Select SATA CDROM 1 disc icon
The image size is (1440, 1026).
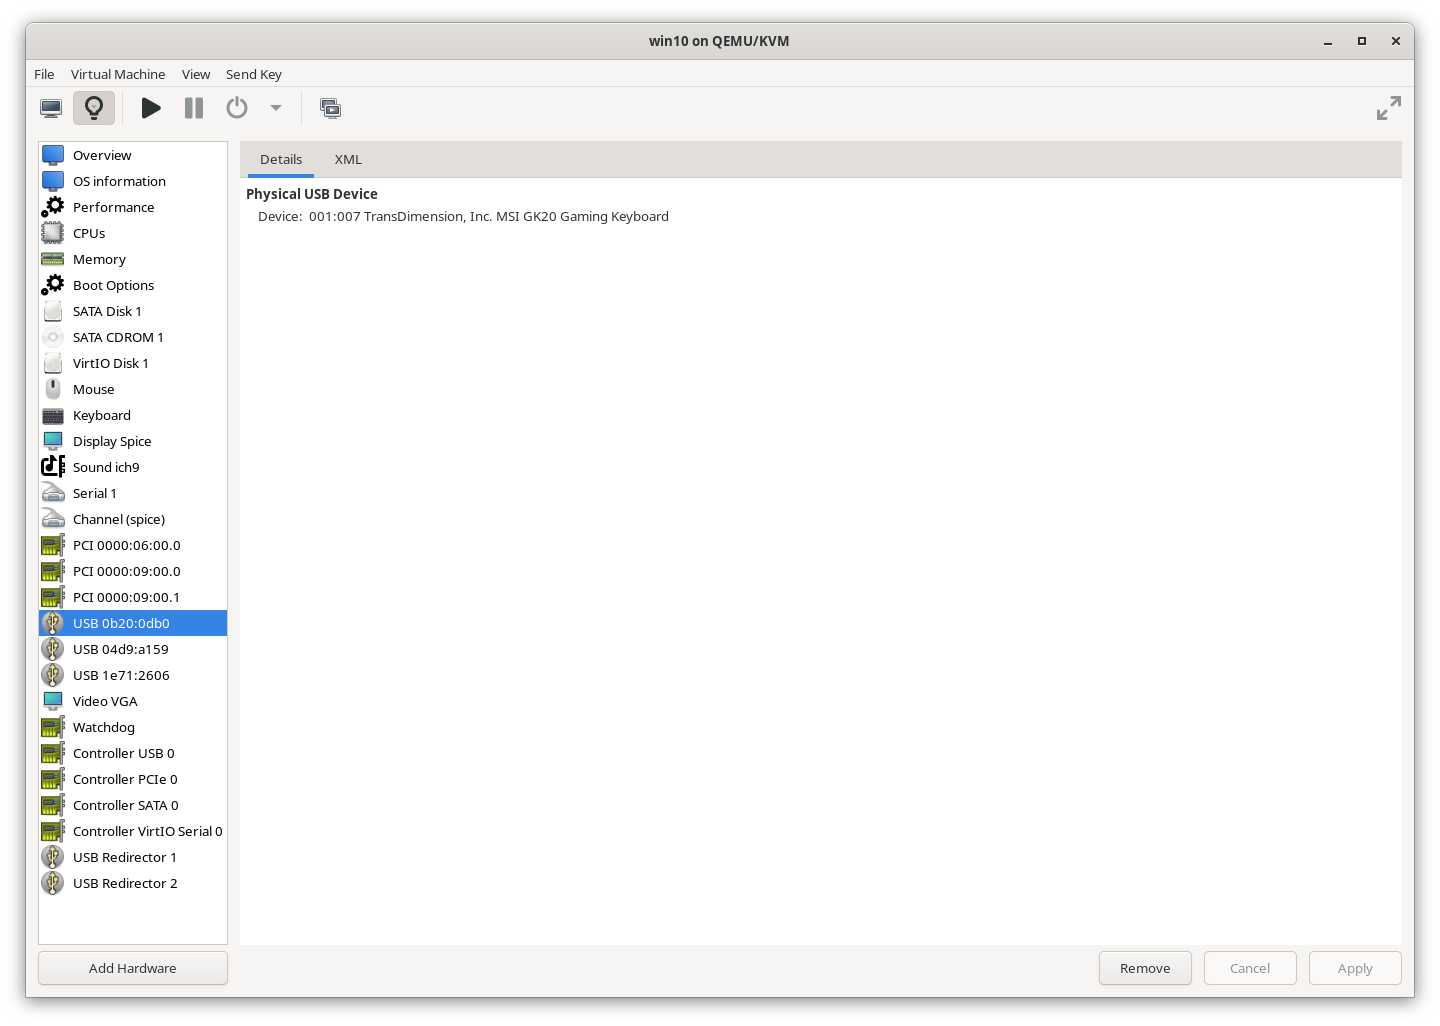(x=53, y=337)
